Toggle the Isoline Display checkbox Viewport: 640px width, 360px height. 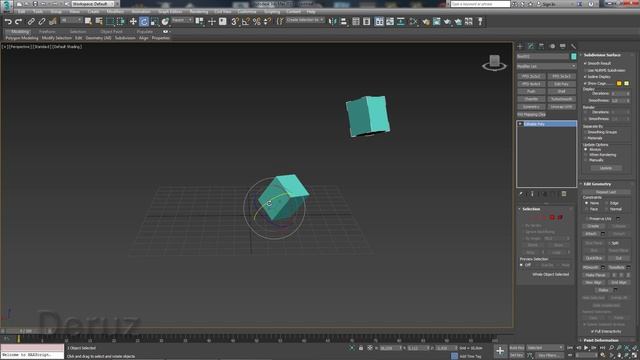[585, 77]
